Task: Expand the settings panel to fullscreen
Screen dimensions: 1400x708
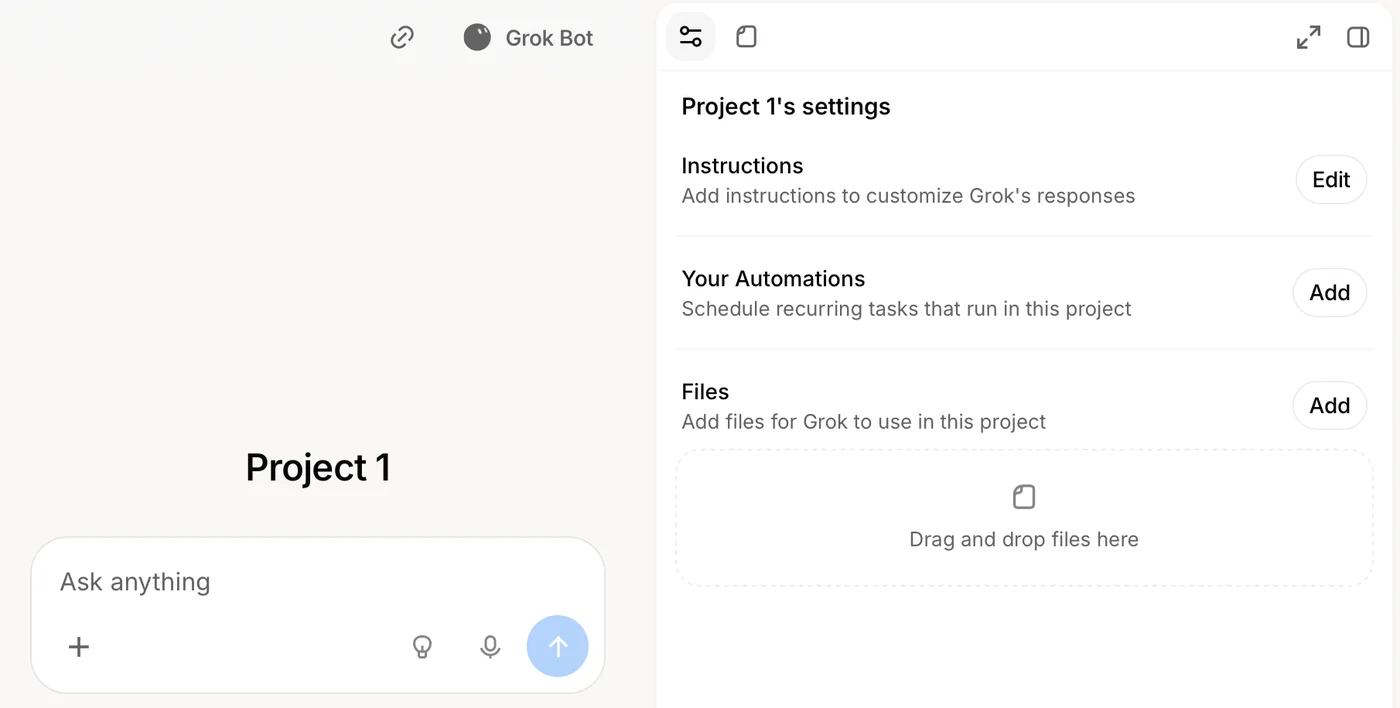Action: click(x=1308, y=37)
